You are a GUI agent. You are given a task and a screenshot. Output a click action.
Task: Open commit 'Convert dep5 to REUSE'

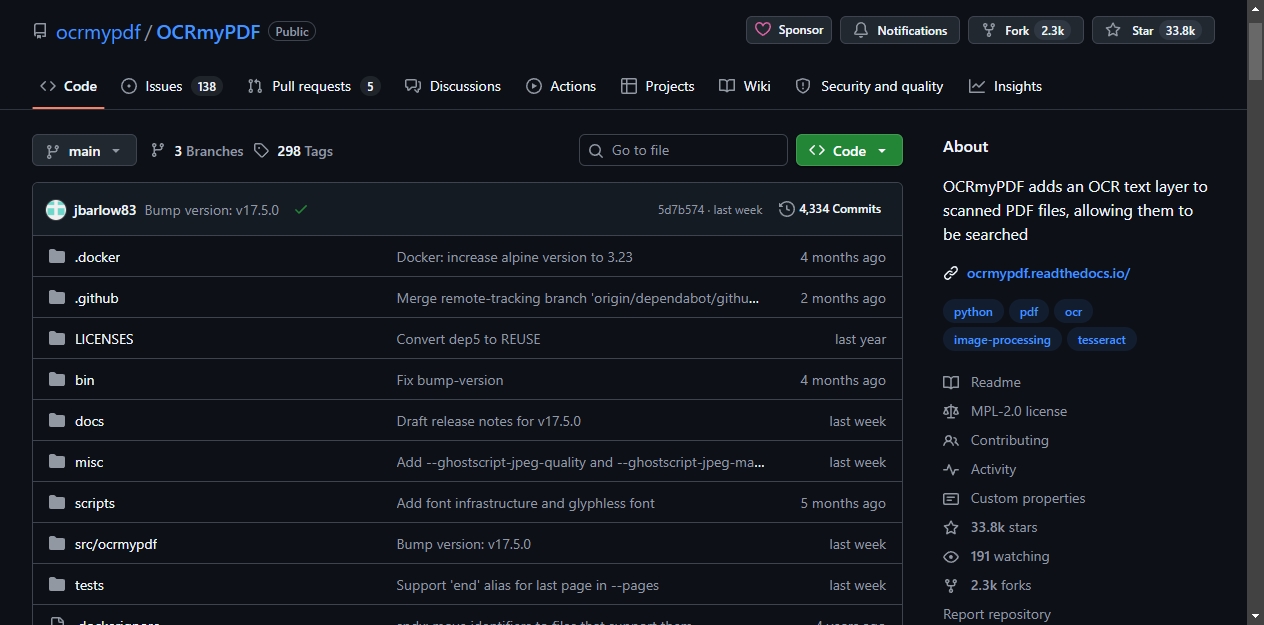(468, 339)
